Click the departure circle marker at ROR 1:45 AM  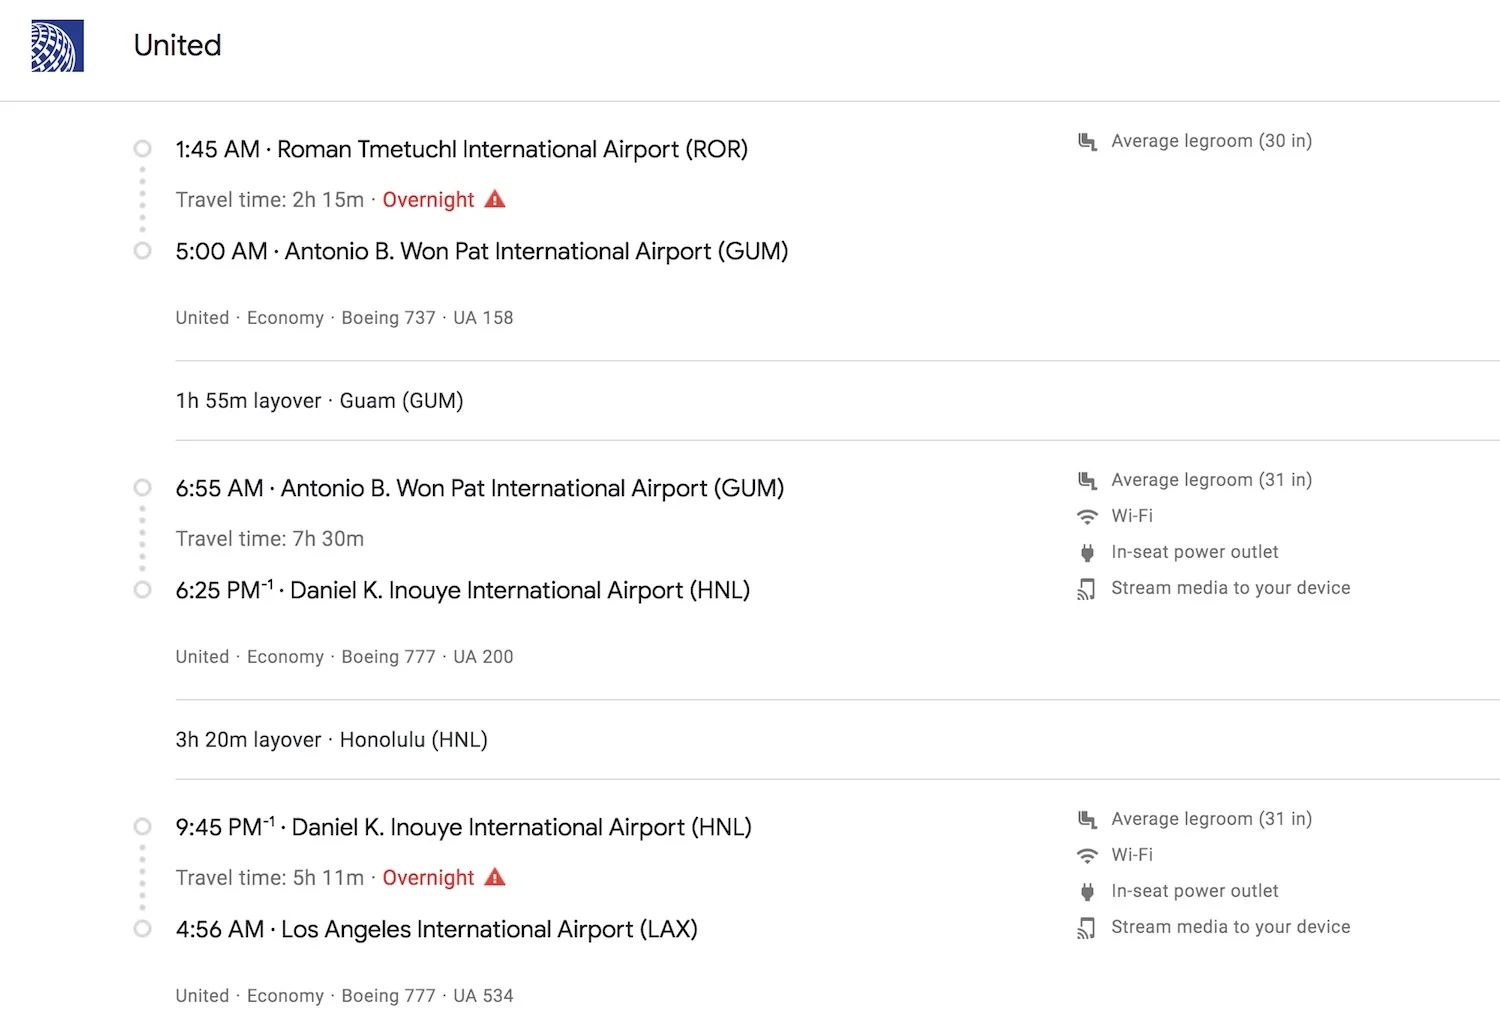tap(143, 149)
